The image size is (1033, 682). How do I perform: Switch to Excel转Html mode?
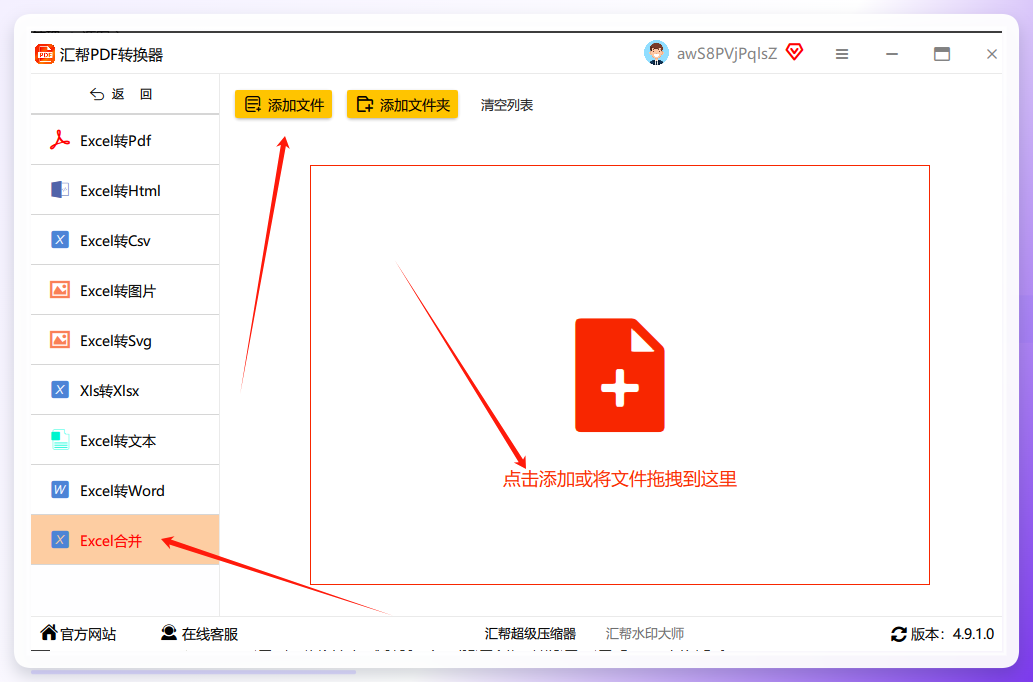[125, 190]
